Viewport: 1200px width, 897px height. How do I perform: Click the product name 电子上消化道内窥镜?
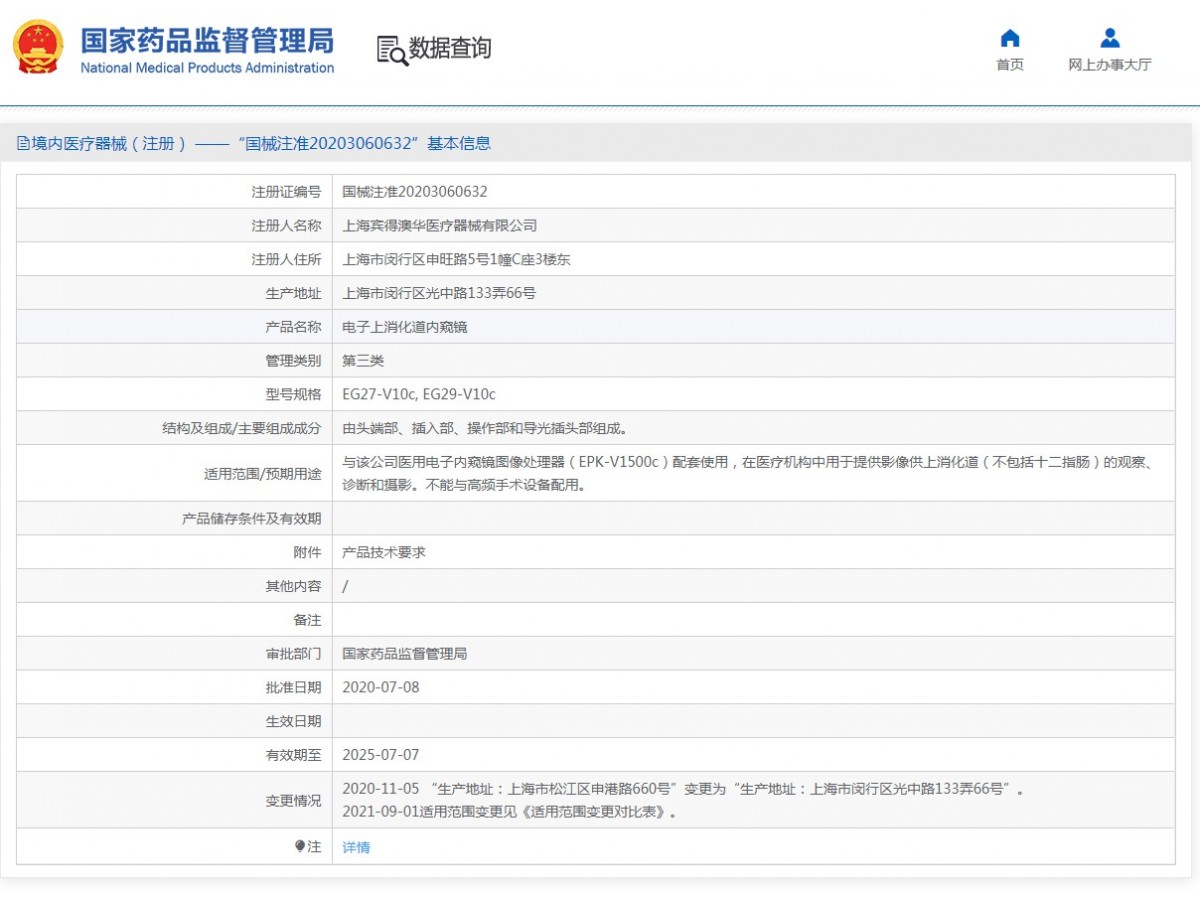click(x=404, y=327)
